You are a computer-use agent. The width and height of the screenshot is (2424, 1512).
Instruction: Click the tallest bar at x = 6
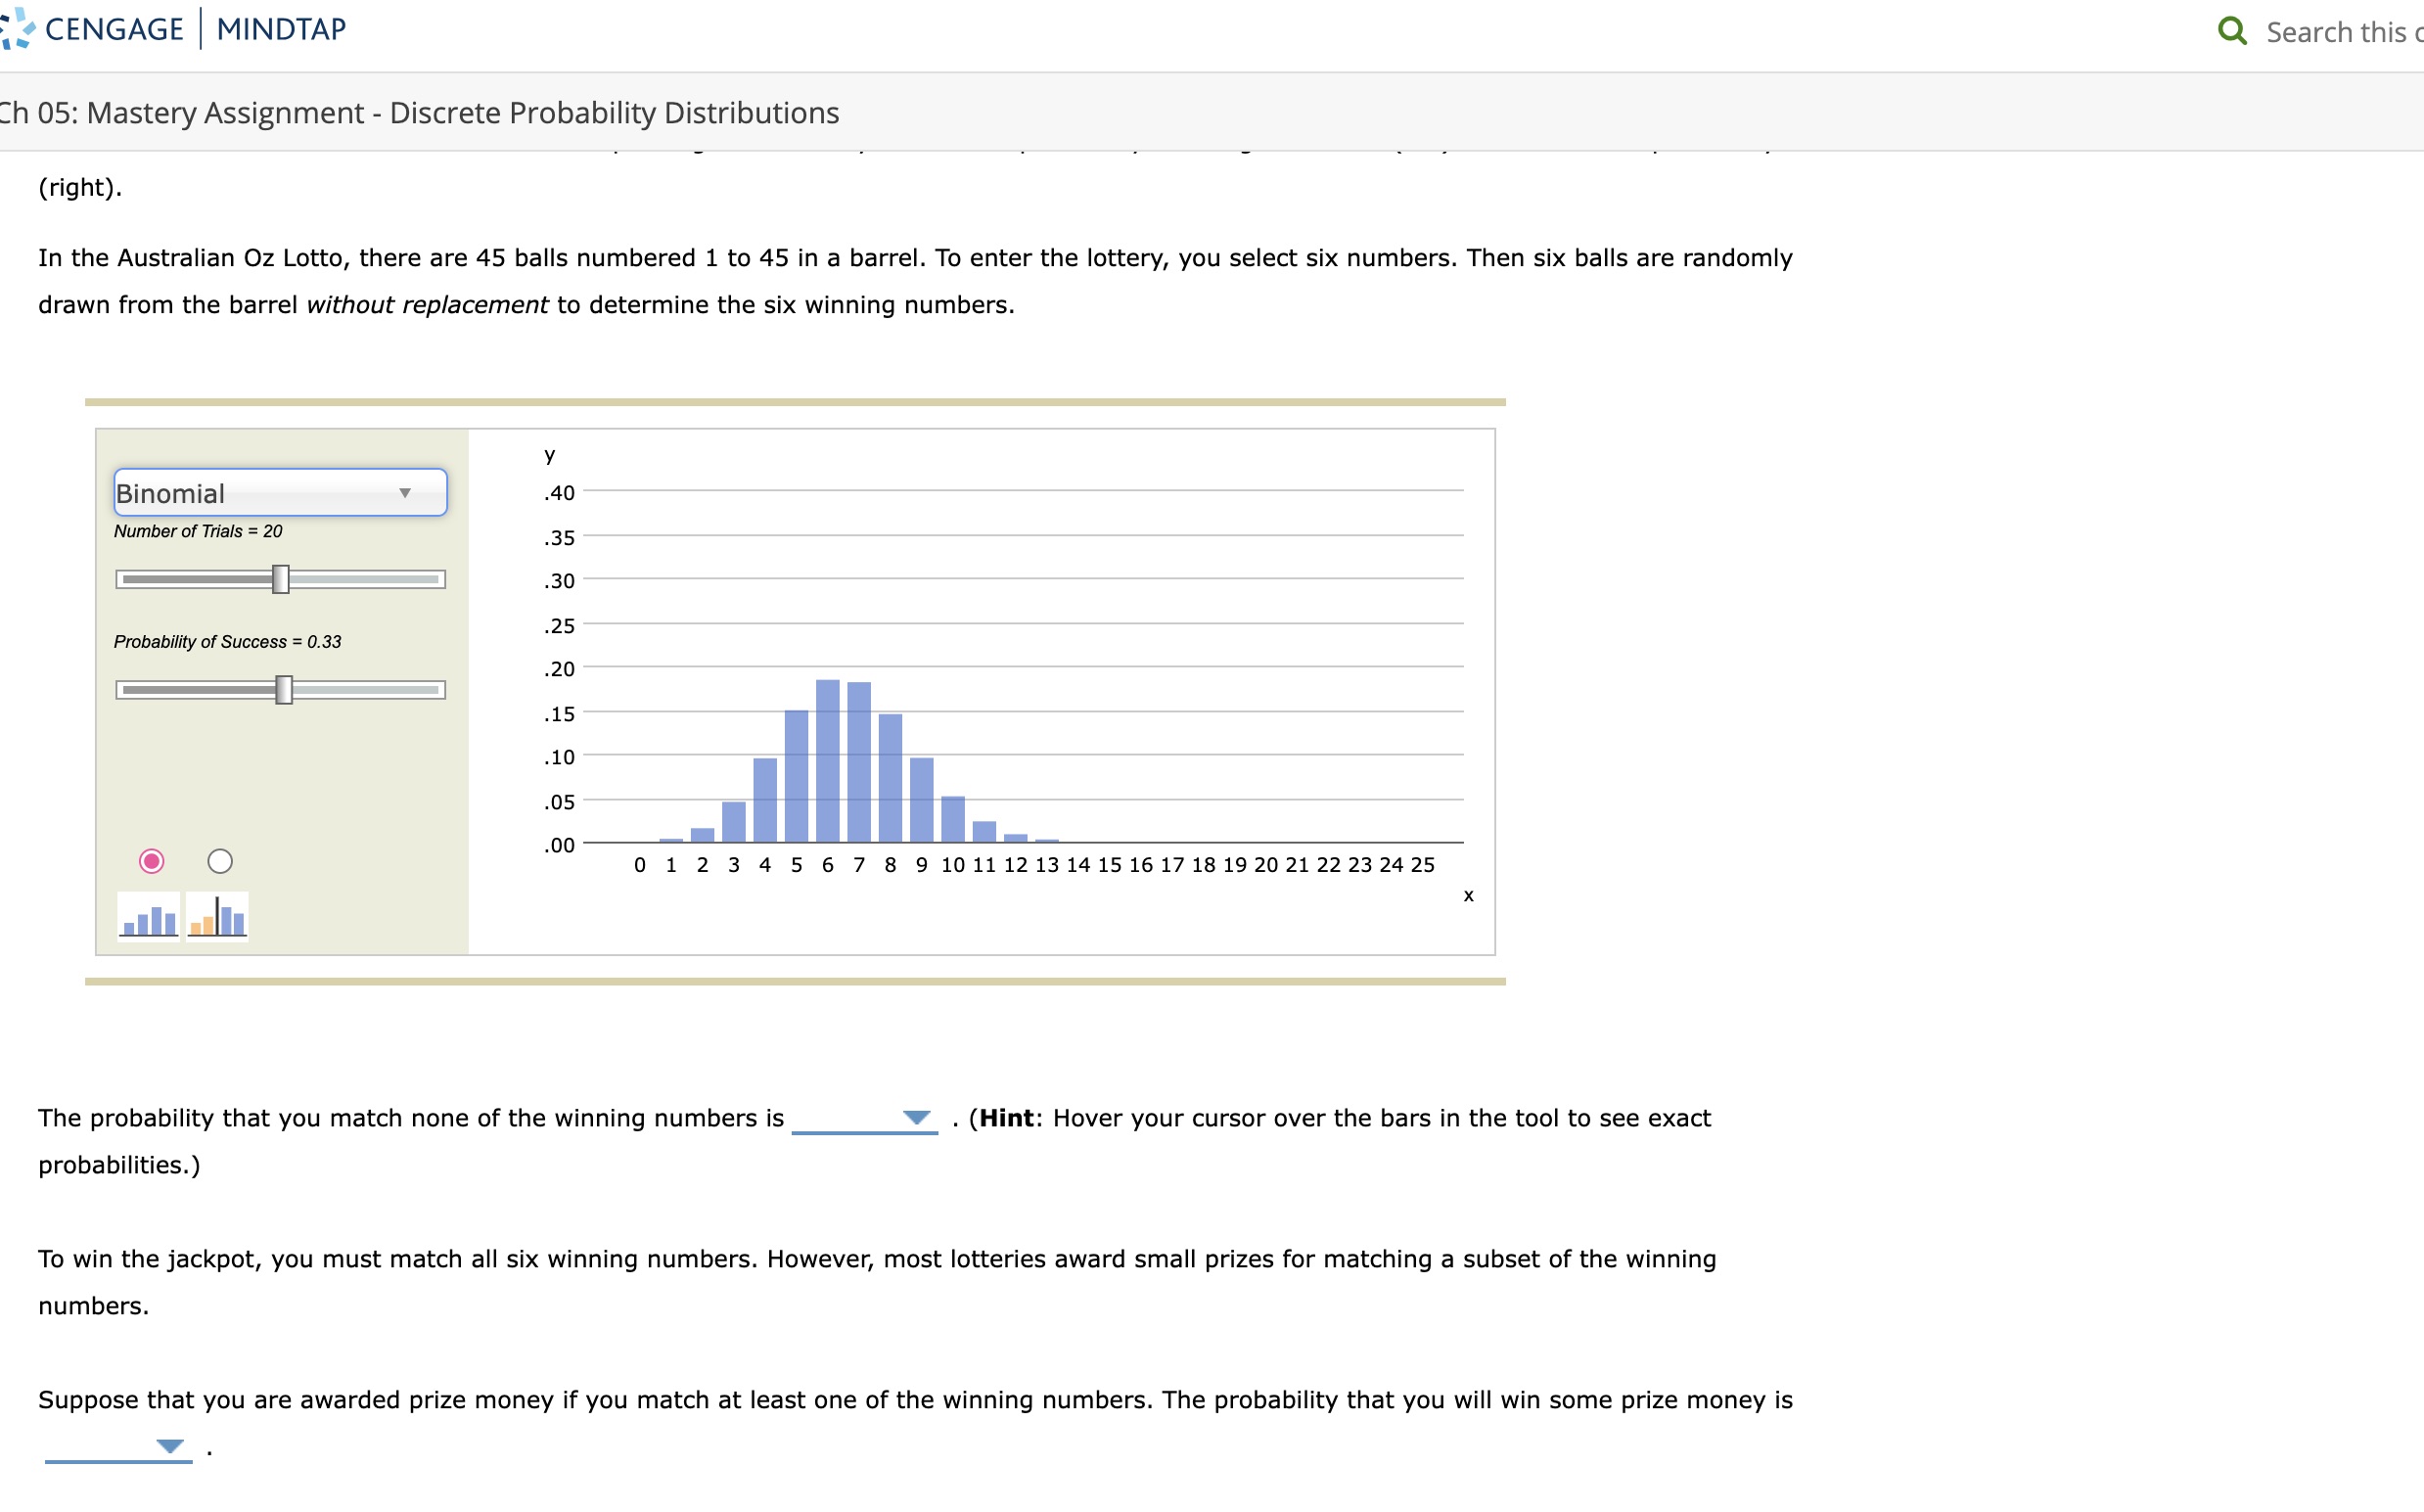(827, 760)
